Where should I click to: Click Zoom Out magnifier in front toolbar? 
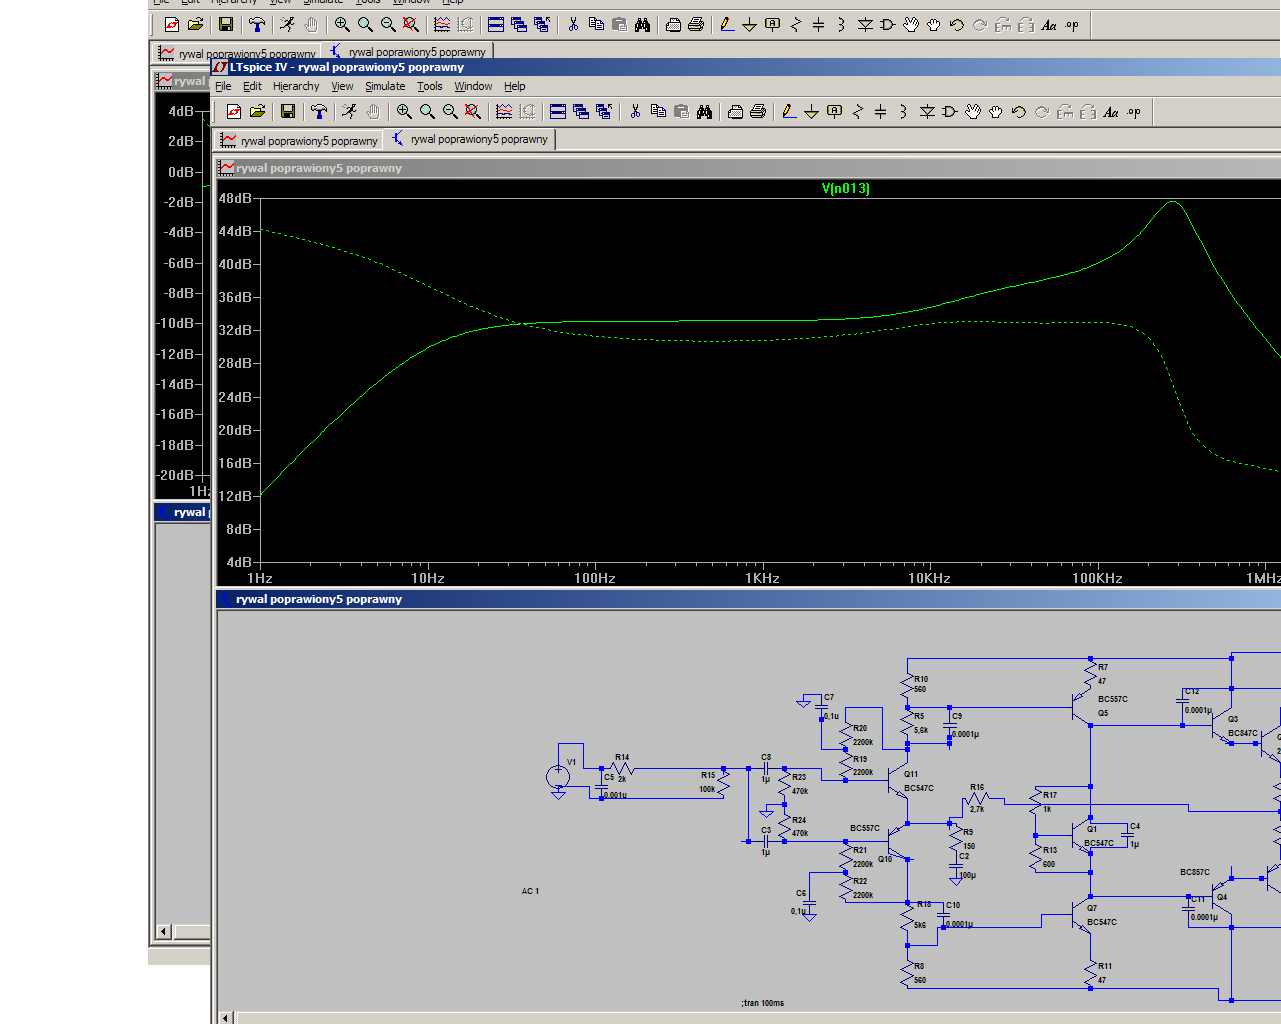[x=450, y=112]
